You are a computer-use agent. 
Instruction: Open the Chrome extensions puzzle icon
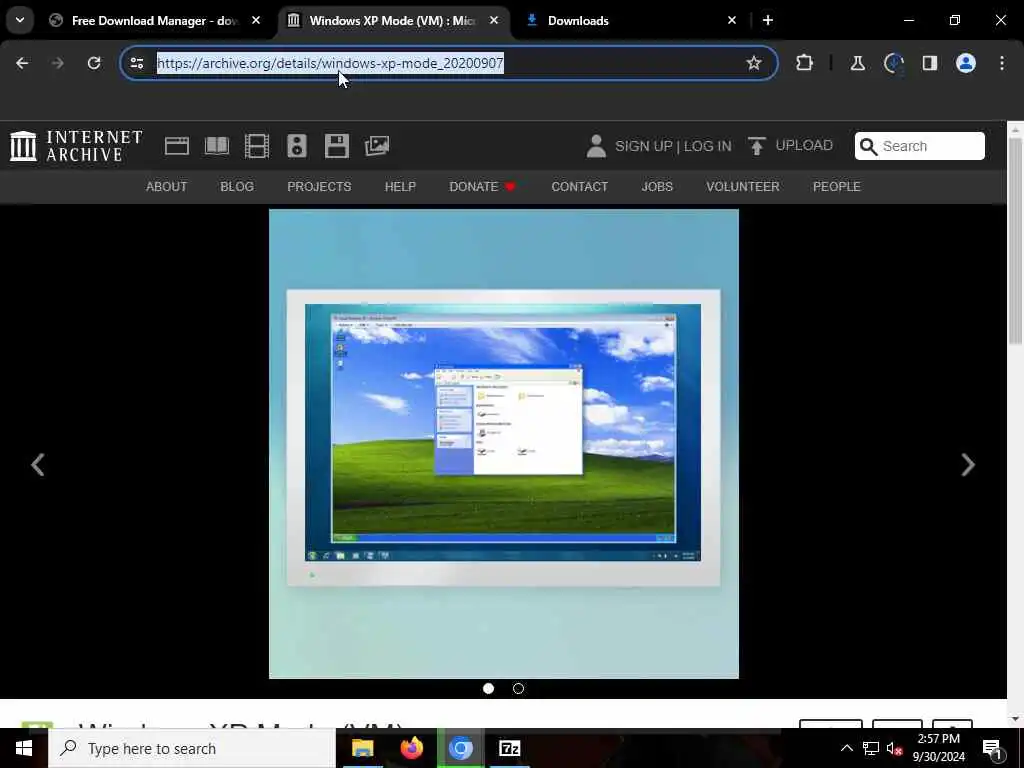pyautogui.click(x=805, y=63)
